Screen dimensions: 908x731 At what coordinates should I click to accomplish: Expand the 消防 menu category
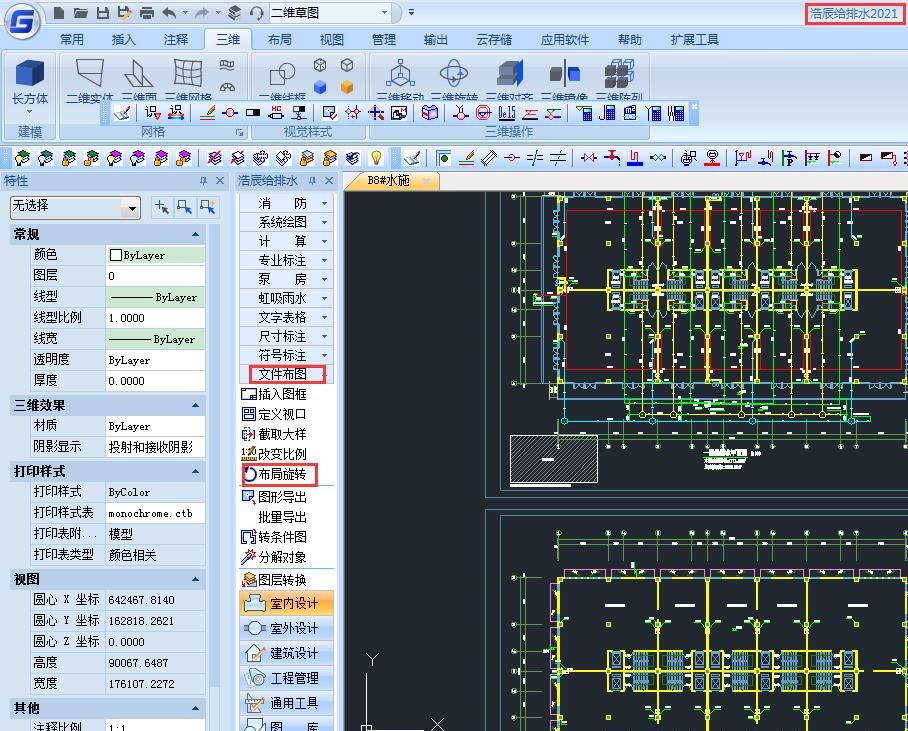pos(285,203)
